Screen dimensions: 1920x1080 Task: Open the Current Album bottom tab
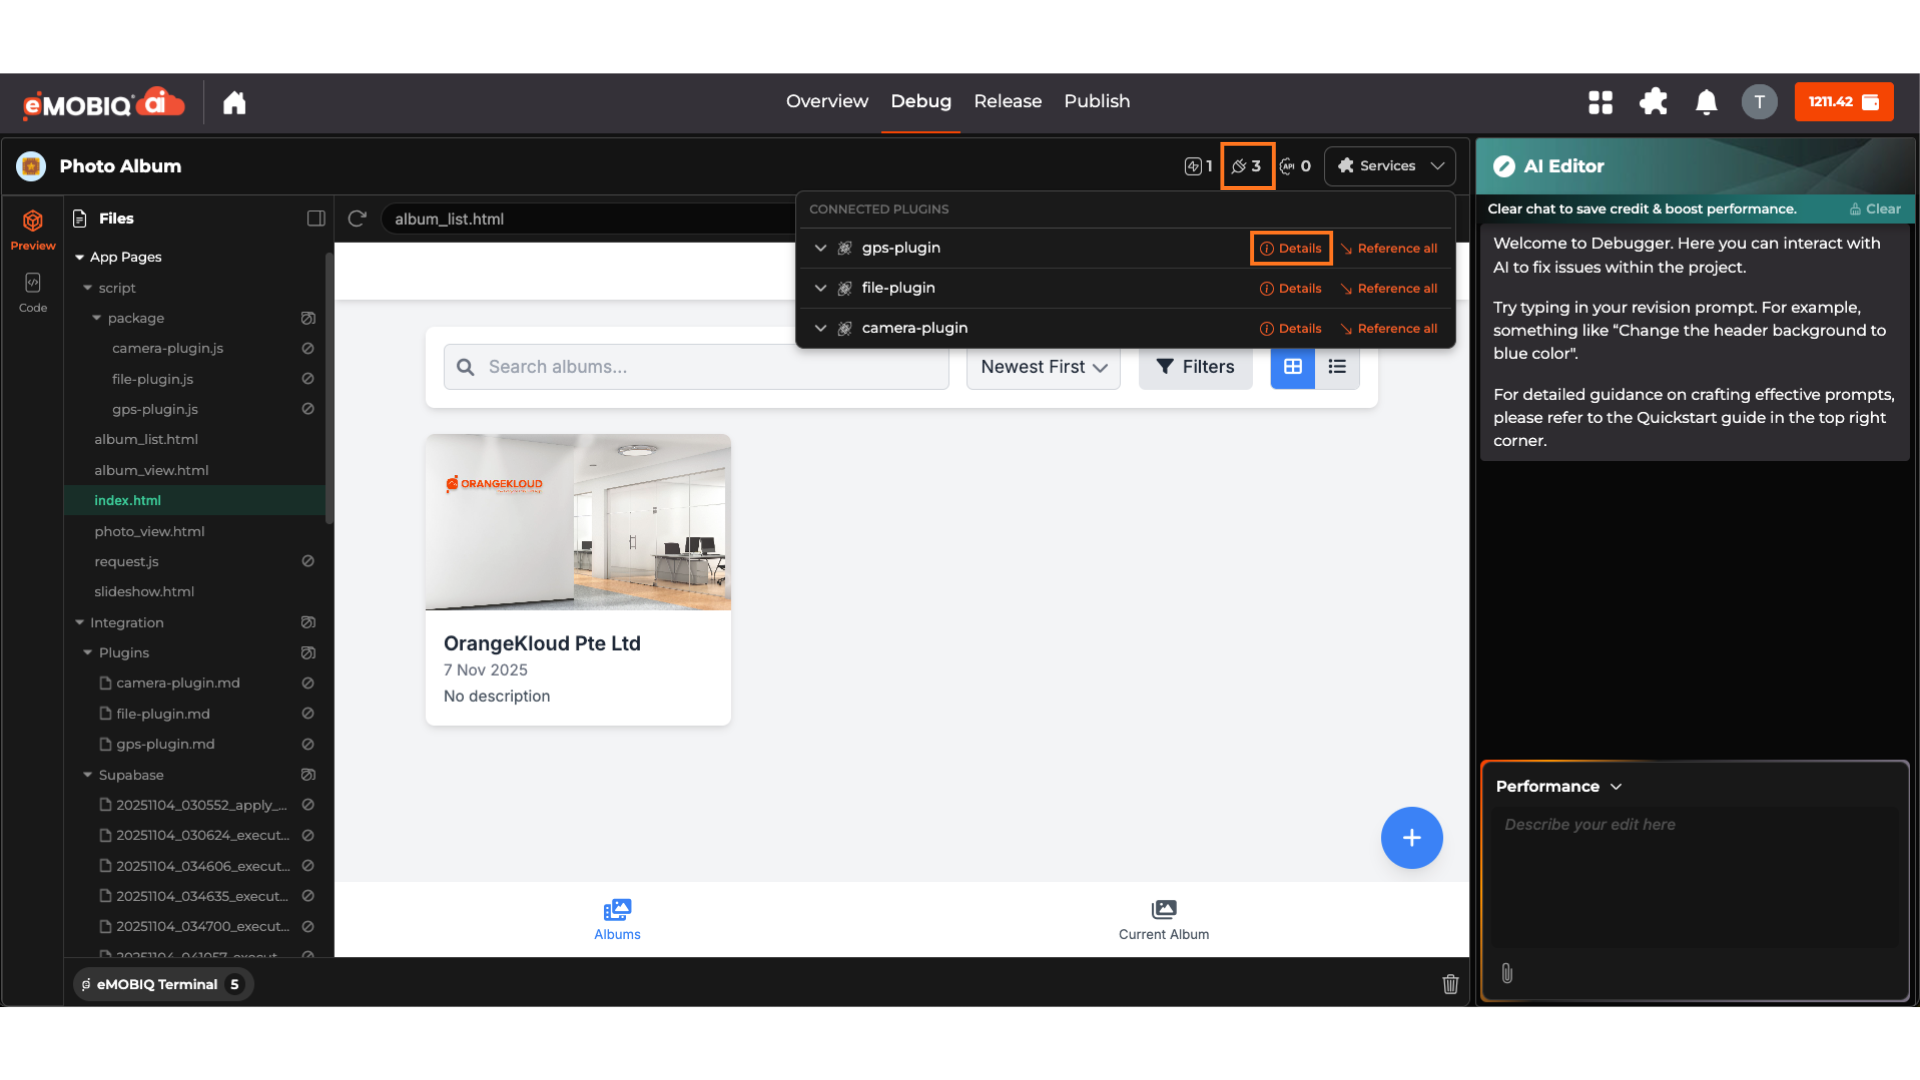(x=1163, y=919)
